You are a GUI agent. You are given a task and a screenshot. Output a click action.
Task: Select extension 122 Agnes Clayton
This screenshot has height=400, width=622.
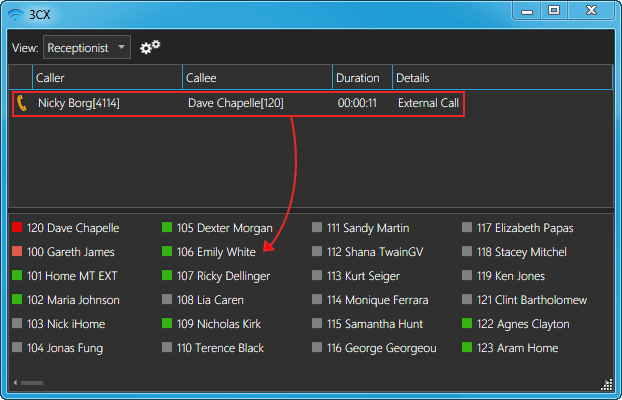(x=516, y=324)
